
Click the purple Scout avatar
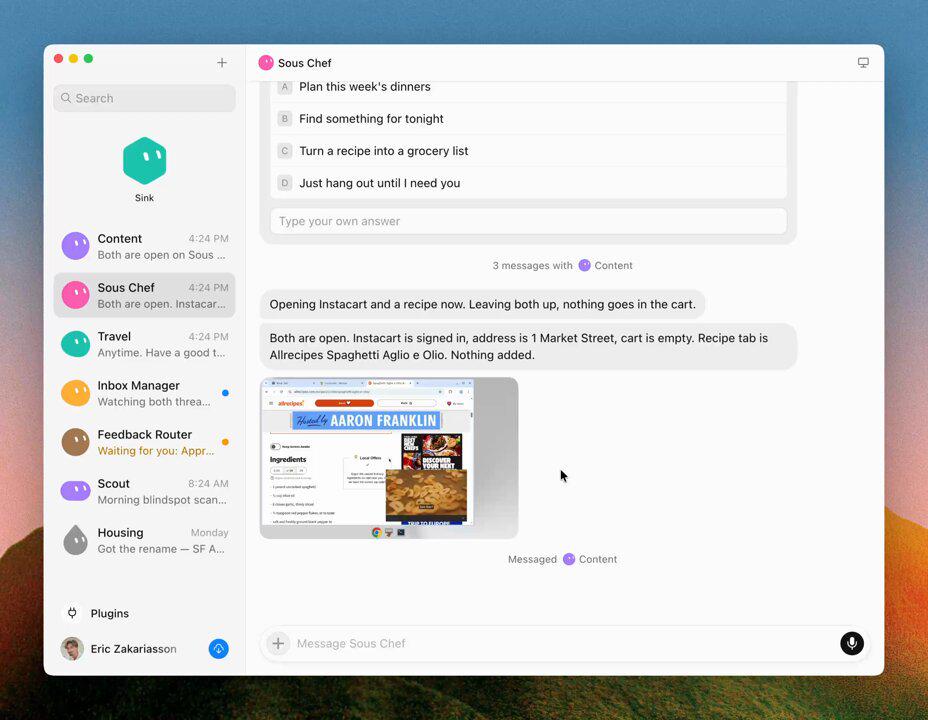tap(76, 491)
